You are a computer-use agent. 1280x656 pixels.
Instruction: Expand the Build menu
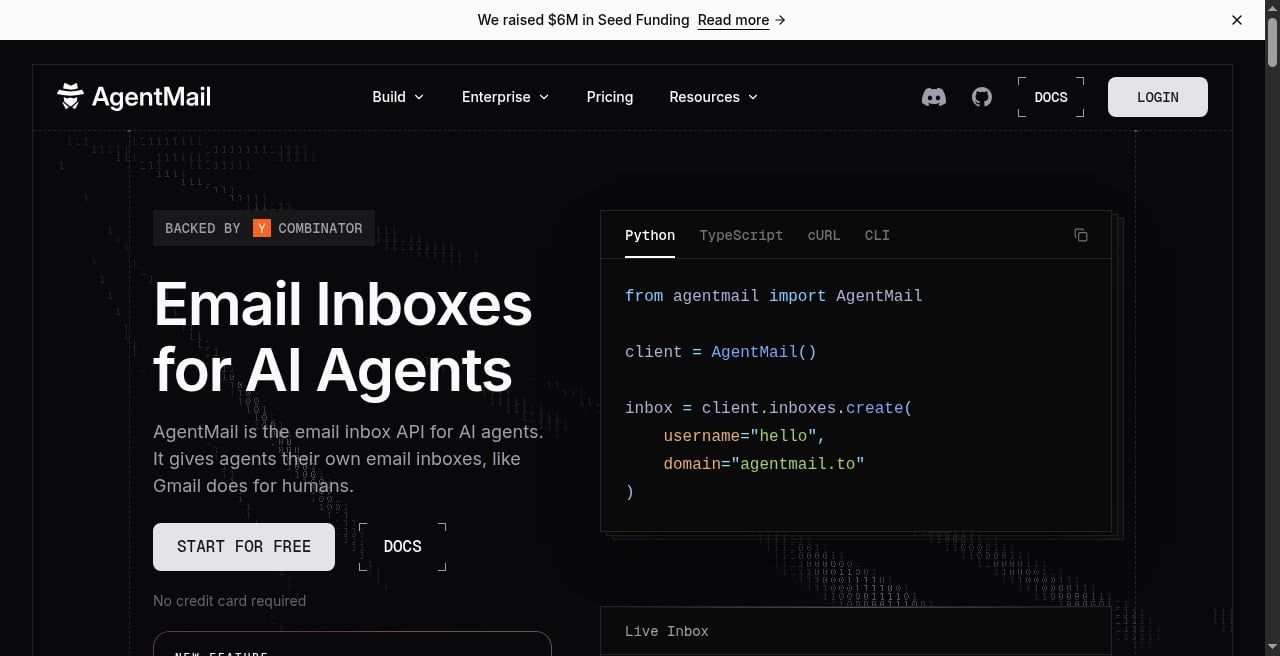coord(398,97)
